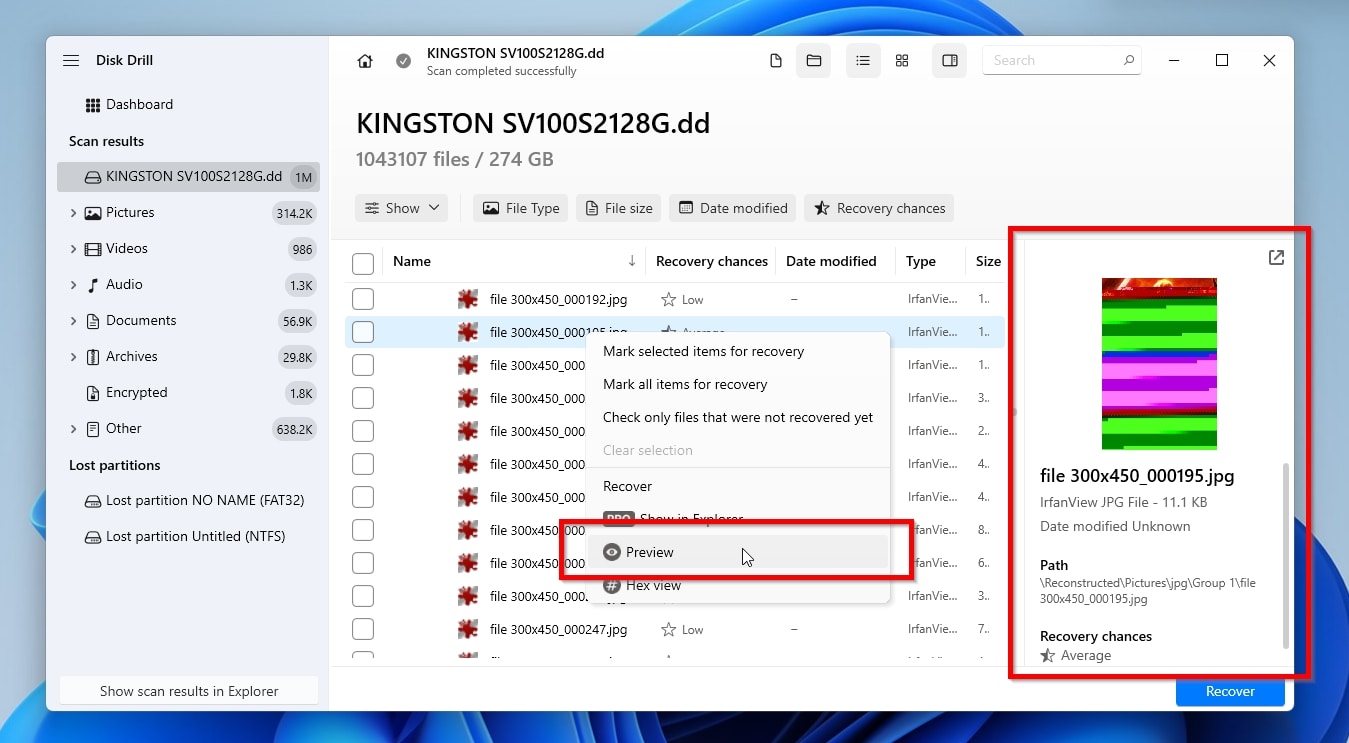Check the box for file 300x450_000192.jpg
The image size is (1349, 743).
tap(363, 299)
